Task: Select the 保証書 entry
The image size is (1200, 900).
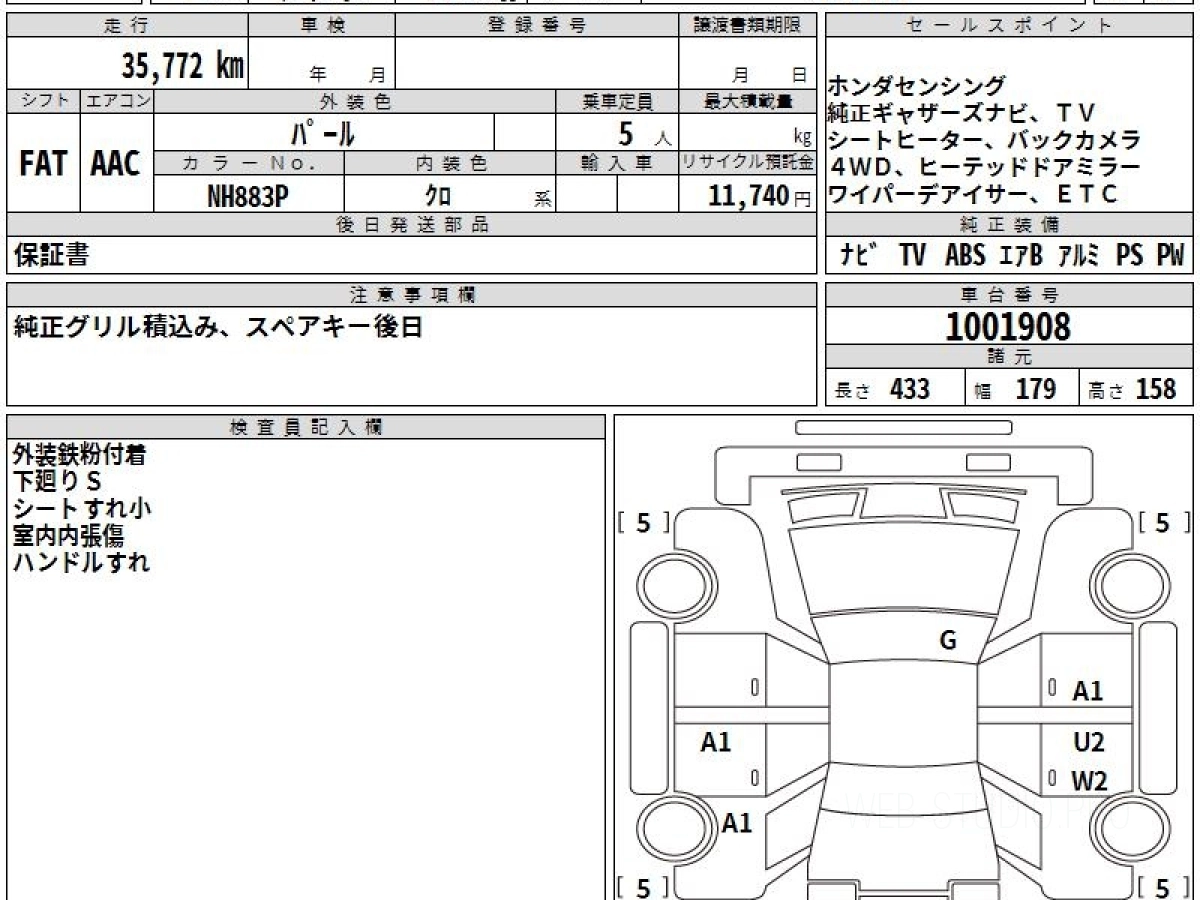Action: pos(51,255)
